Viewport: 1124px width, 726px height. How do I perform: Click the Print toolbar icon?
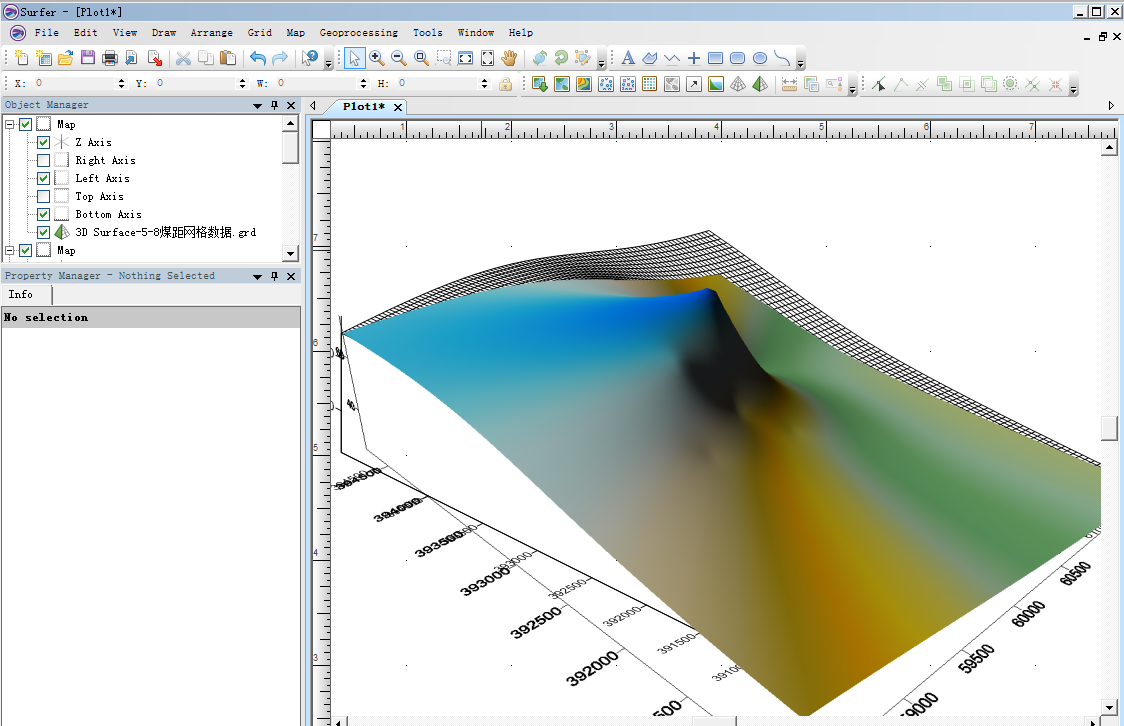tap(110, 58)
